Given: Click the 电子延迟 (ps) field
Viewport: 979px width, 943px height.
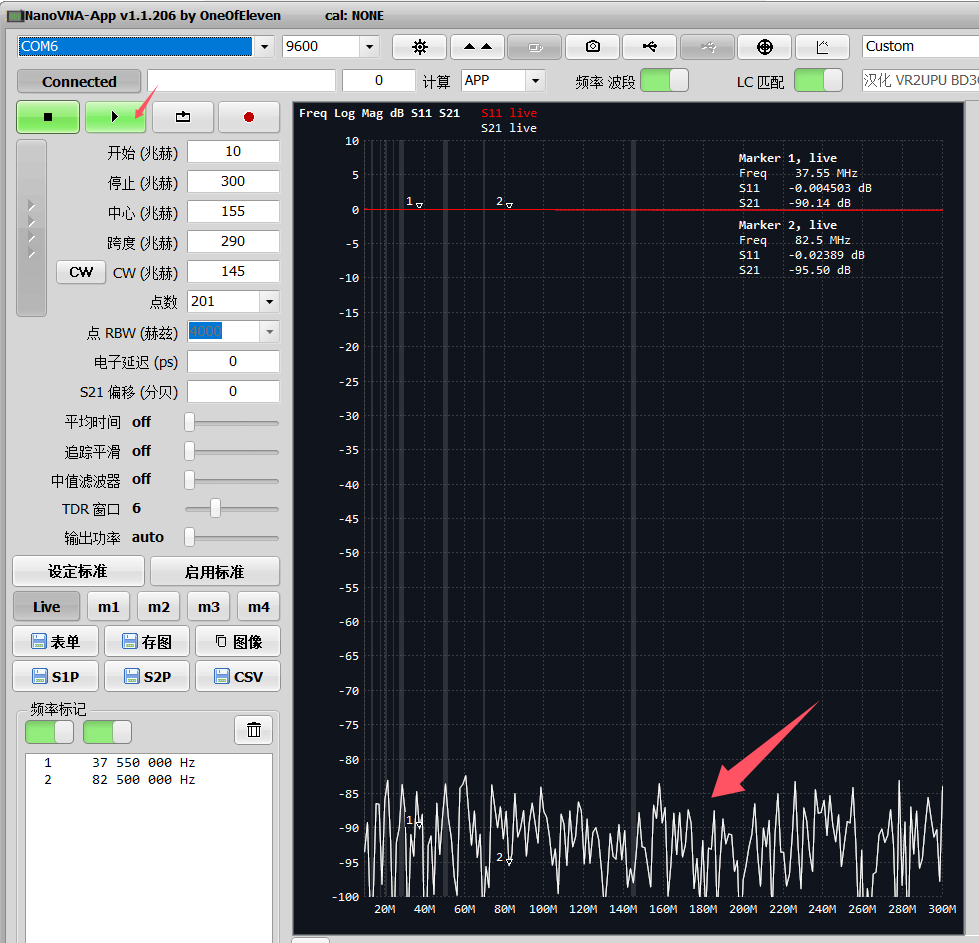Looking at the screenshot, I should coord(233,362).
